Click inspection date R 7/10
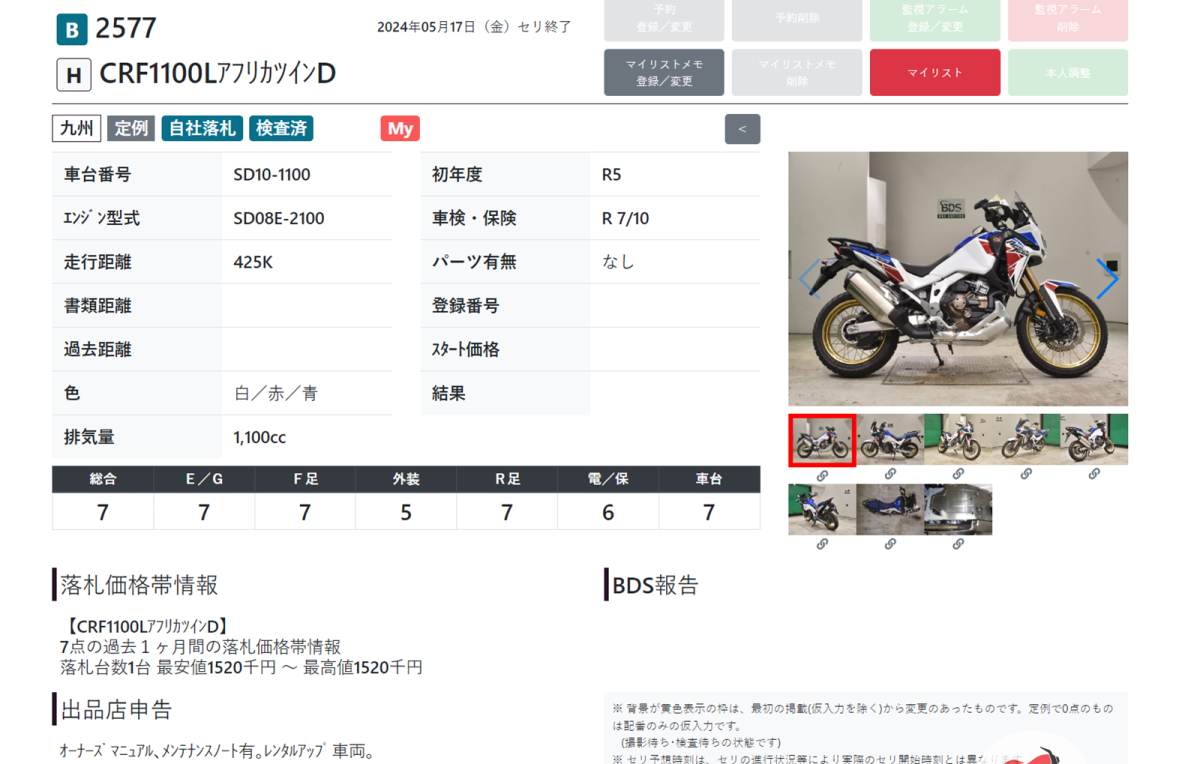Image resolution: width=1200 pixels, height=764 pixels. 626,219
